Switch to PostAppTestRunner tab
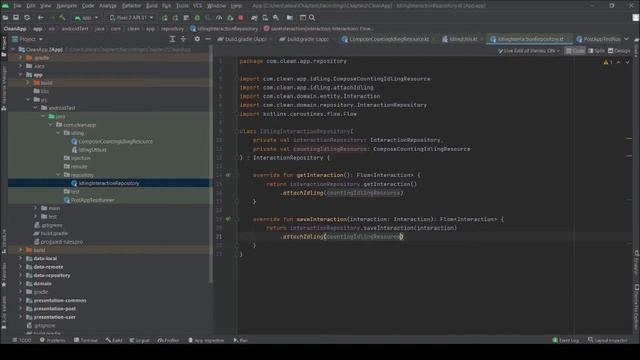This screenshot has width=640, height=360. tap(598, 39)
